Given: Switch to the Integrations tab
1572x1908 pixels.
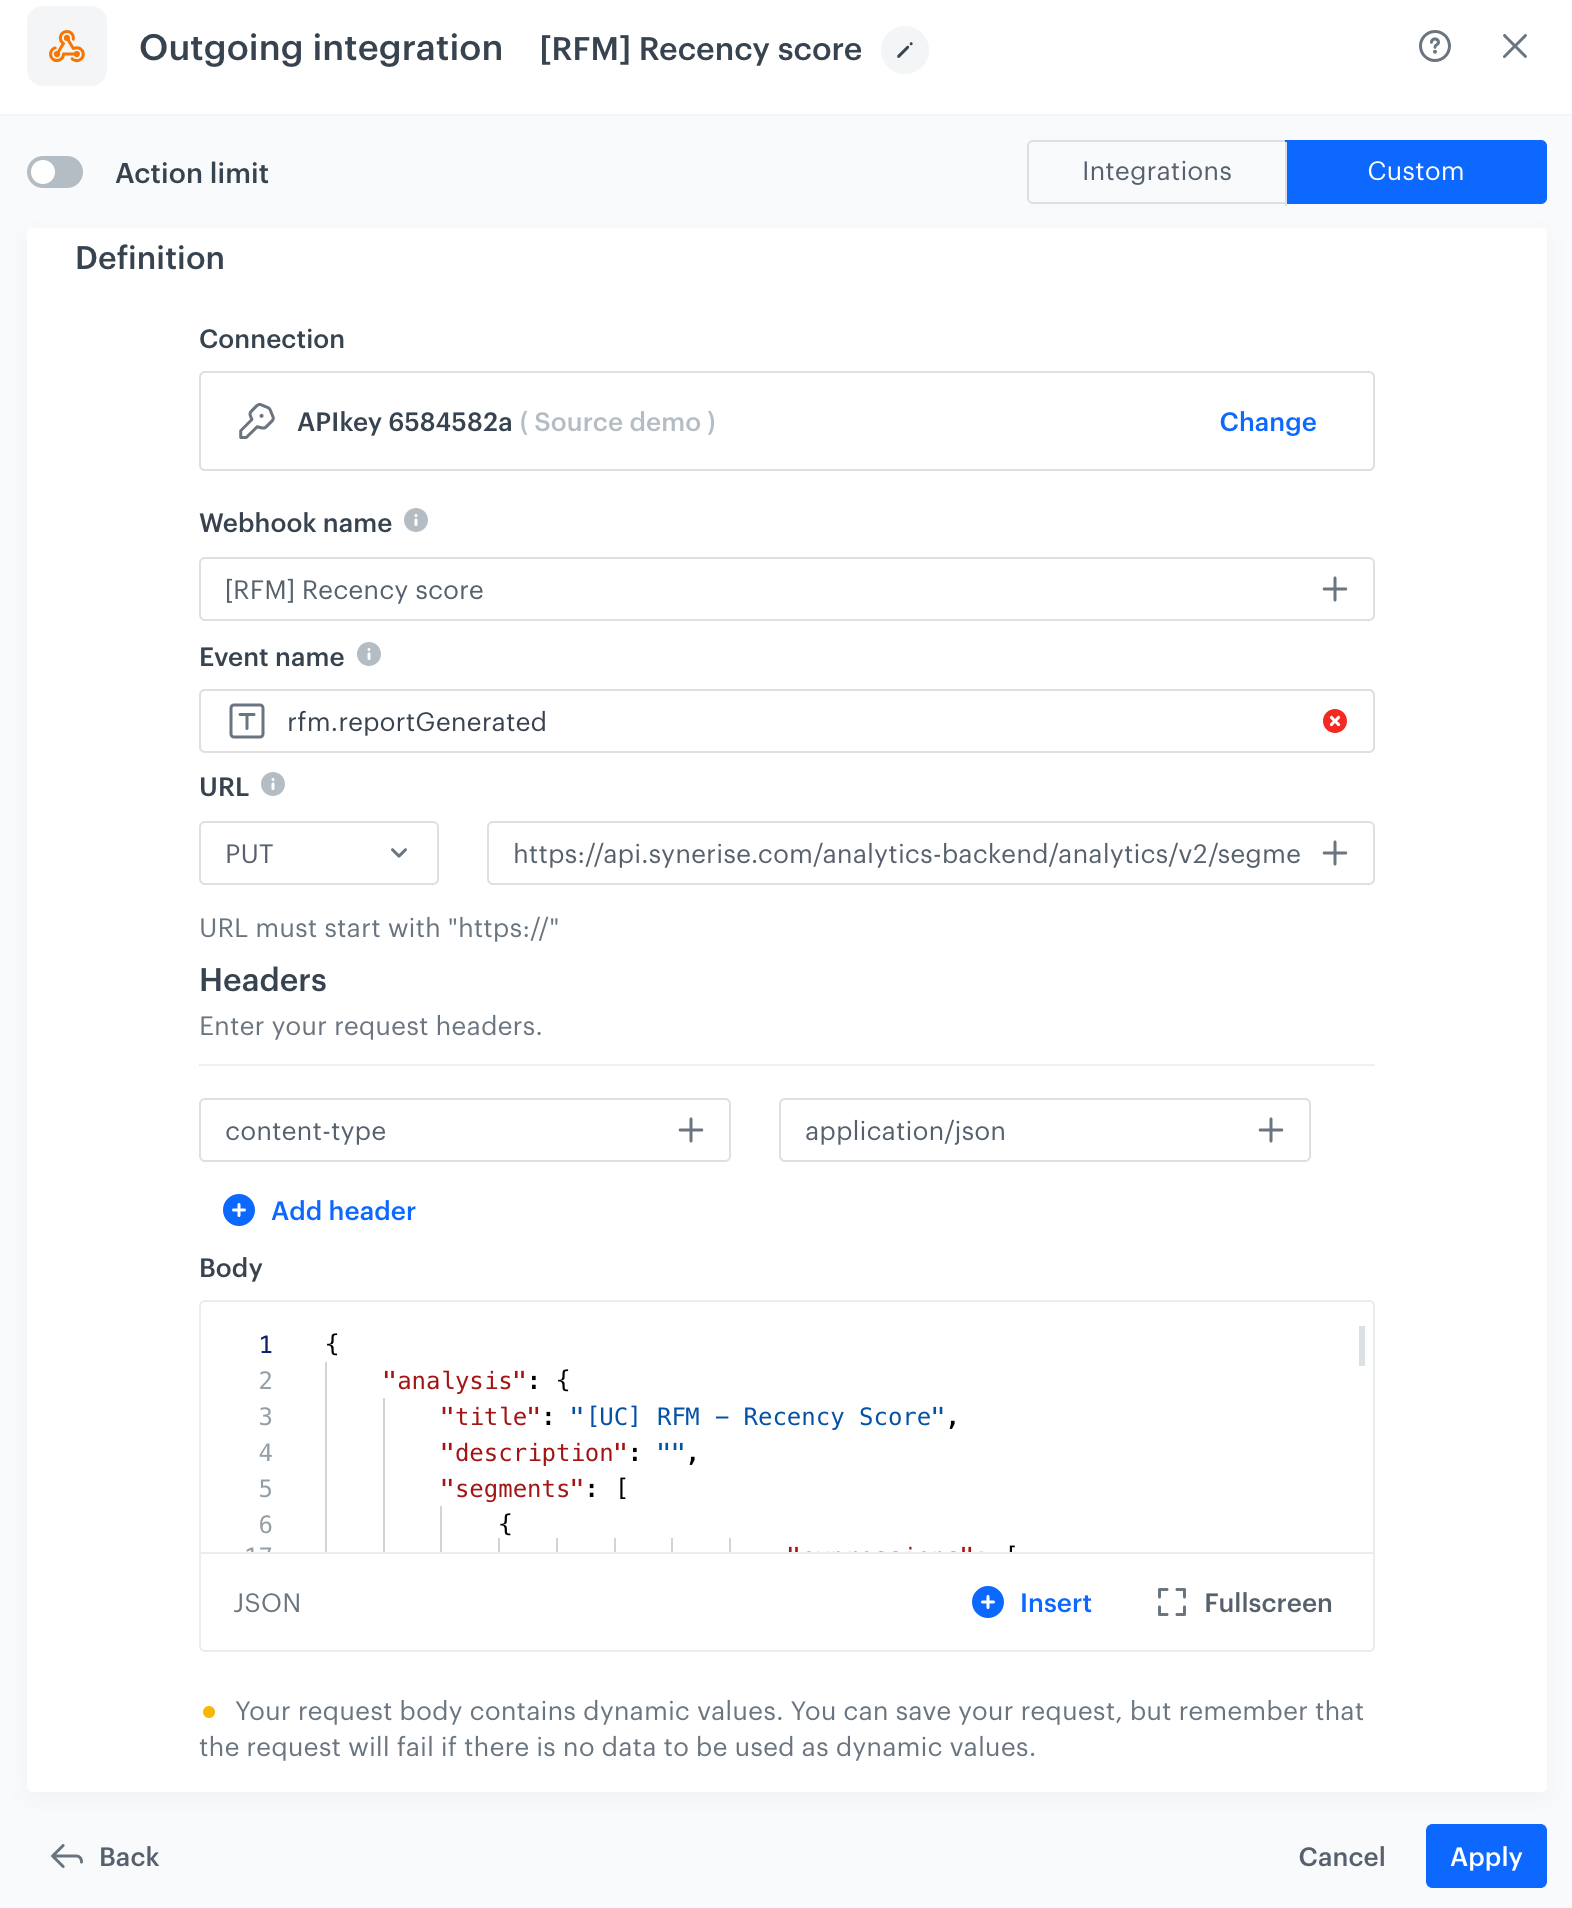Looking at the screenshot, I should 1156,172.
